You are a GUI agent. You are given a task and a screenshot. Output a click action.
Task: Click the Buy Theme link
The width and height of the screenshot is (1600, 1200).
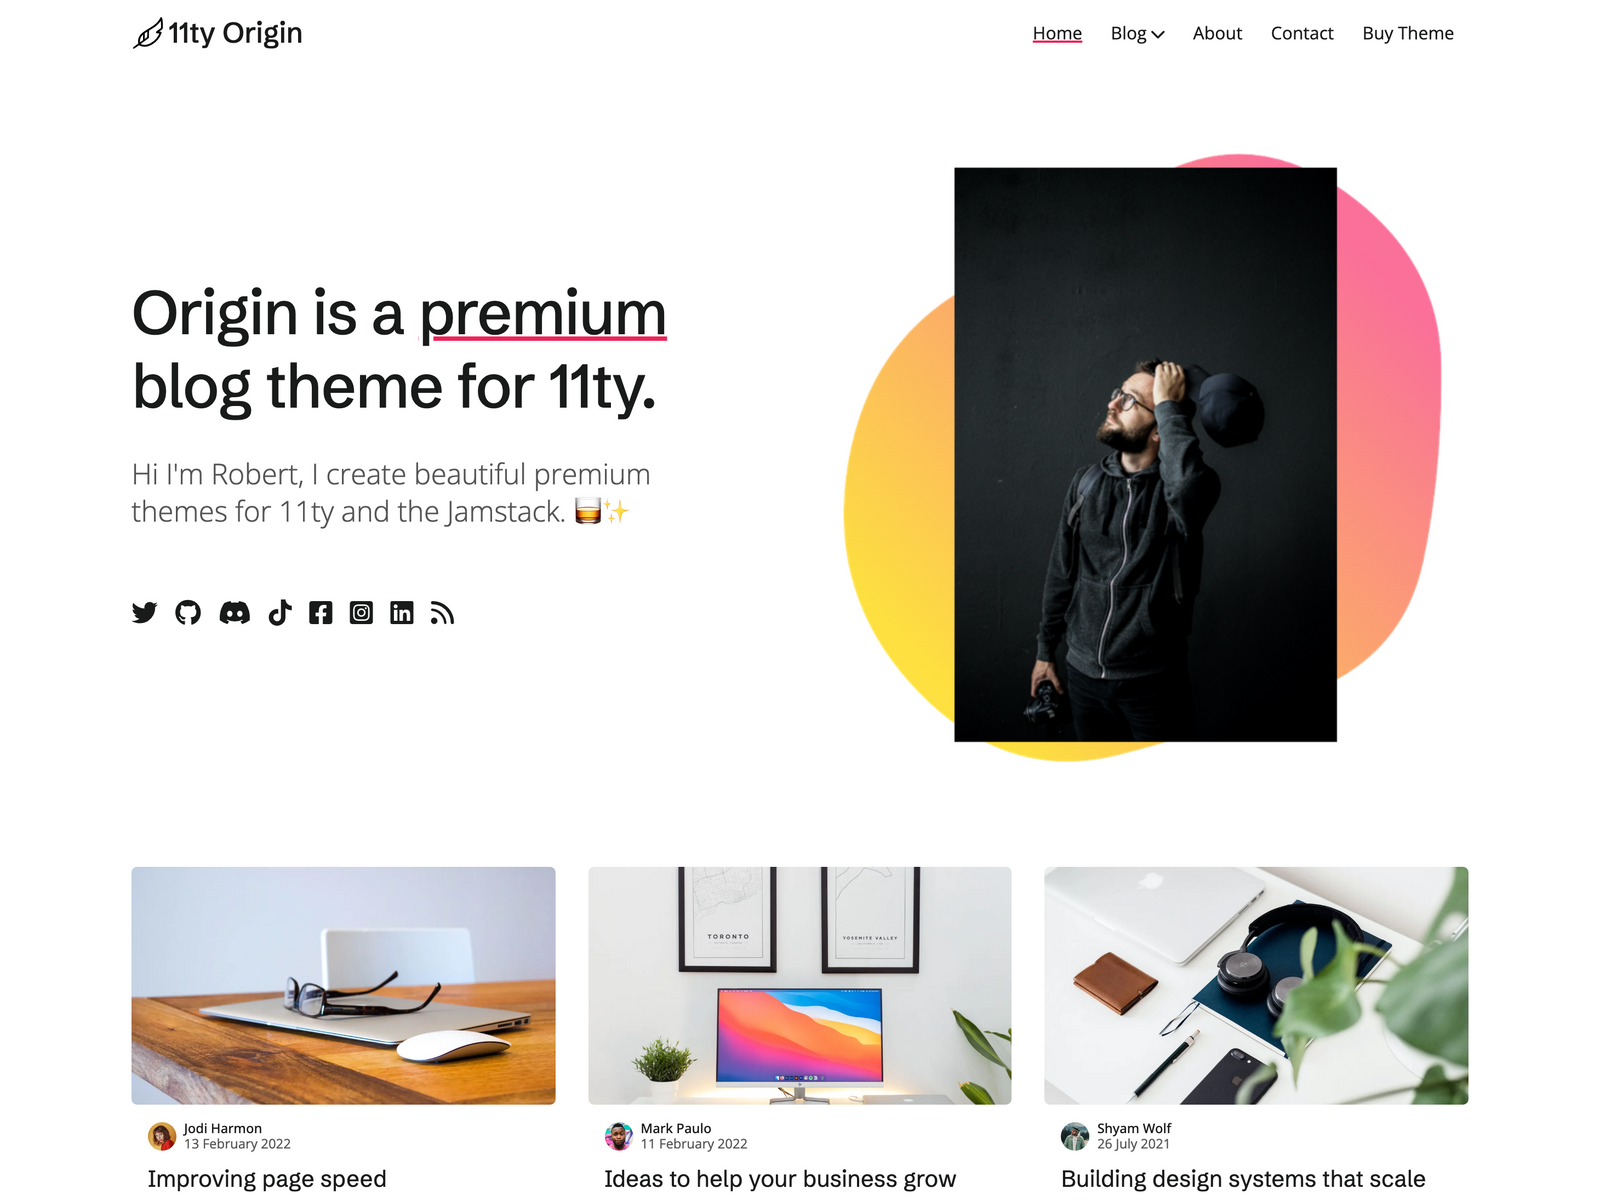(x=1408, y=33)
